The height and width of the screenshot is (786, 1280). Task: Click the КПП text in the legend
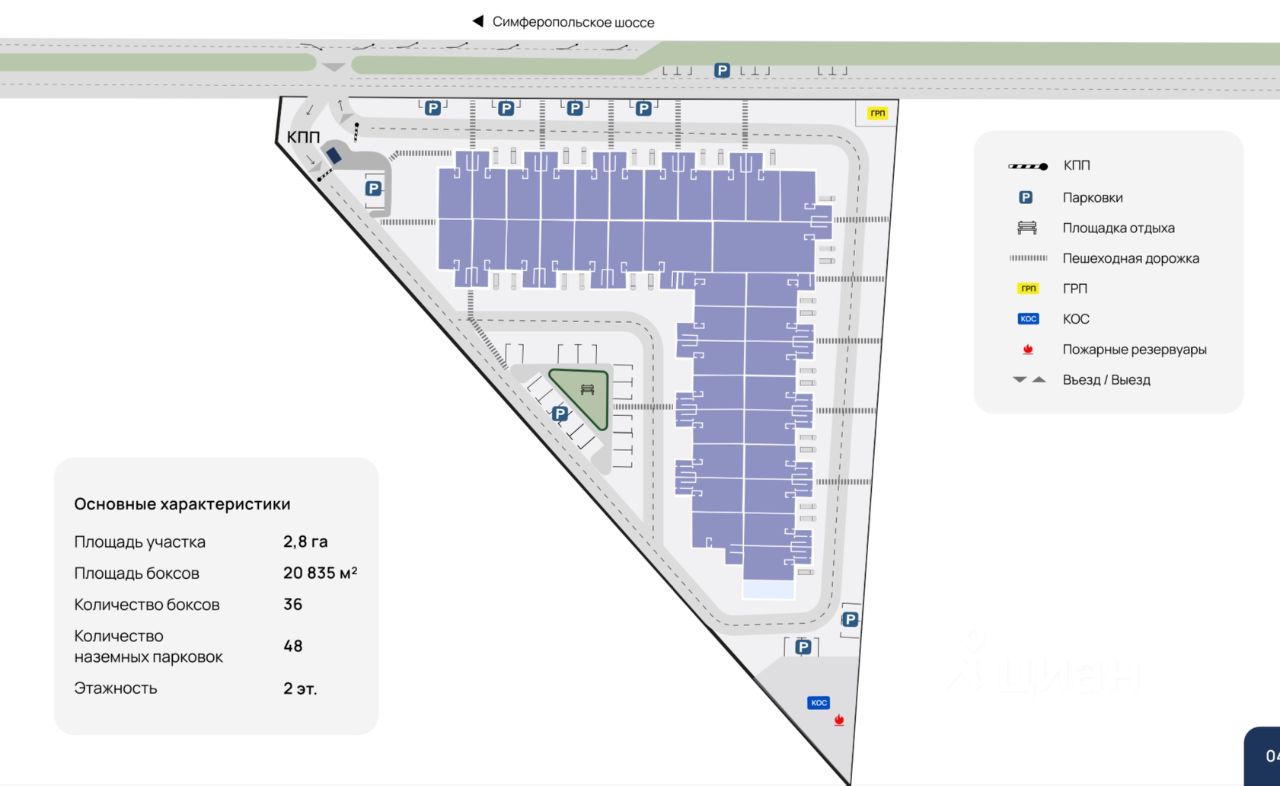[1077, 167]
